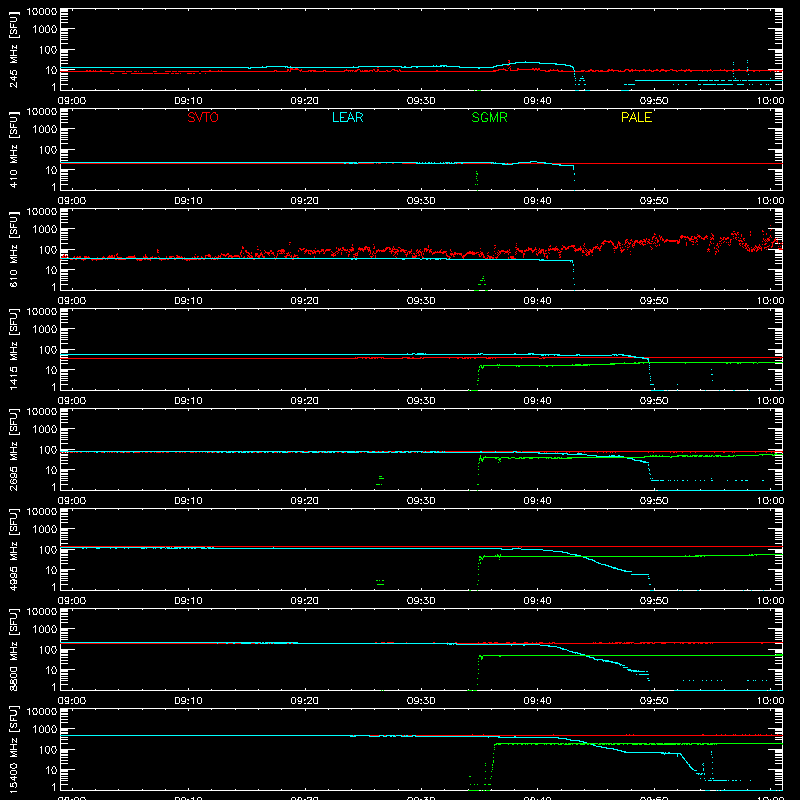Click '09:10' tick below the 4995 MHz panel
The height and width of the screenshot is (800, 800).
pyautogui.click(x=188, y=601)
